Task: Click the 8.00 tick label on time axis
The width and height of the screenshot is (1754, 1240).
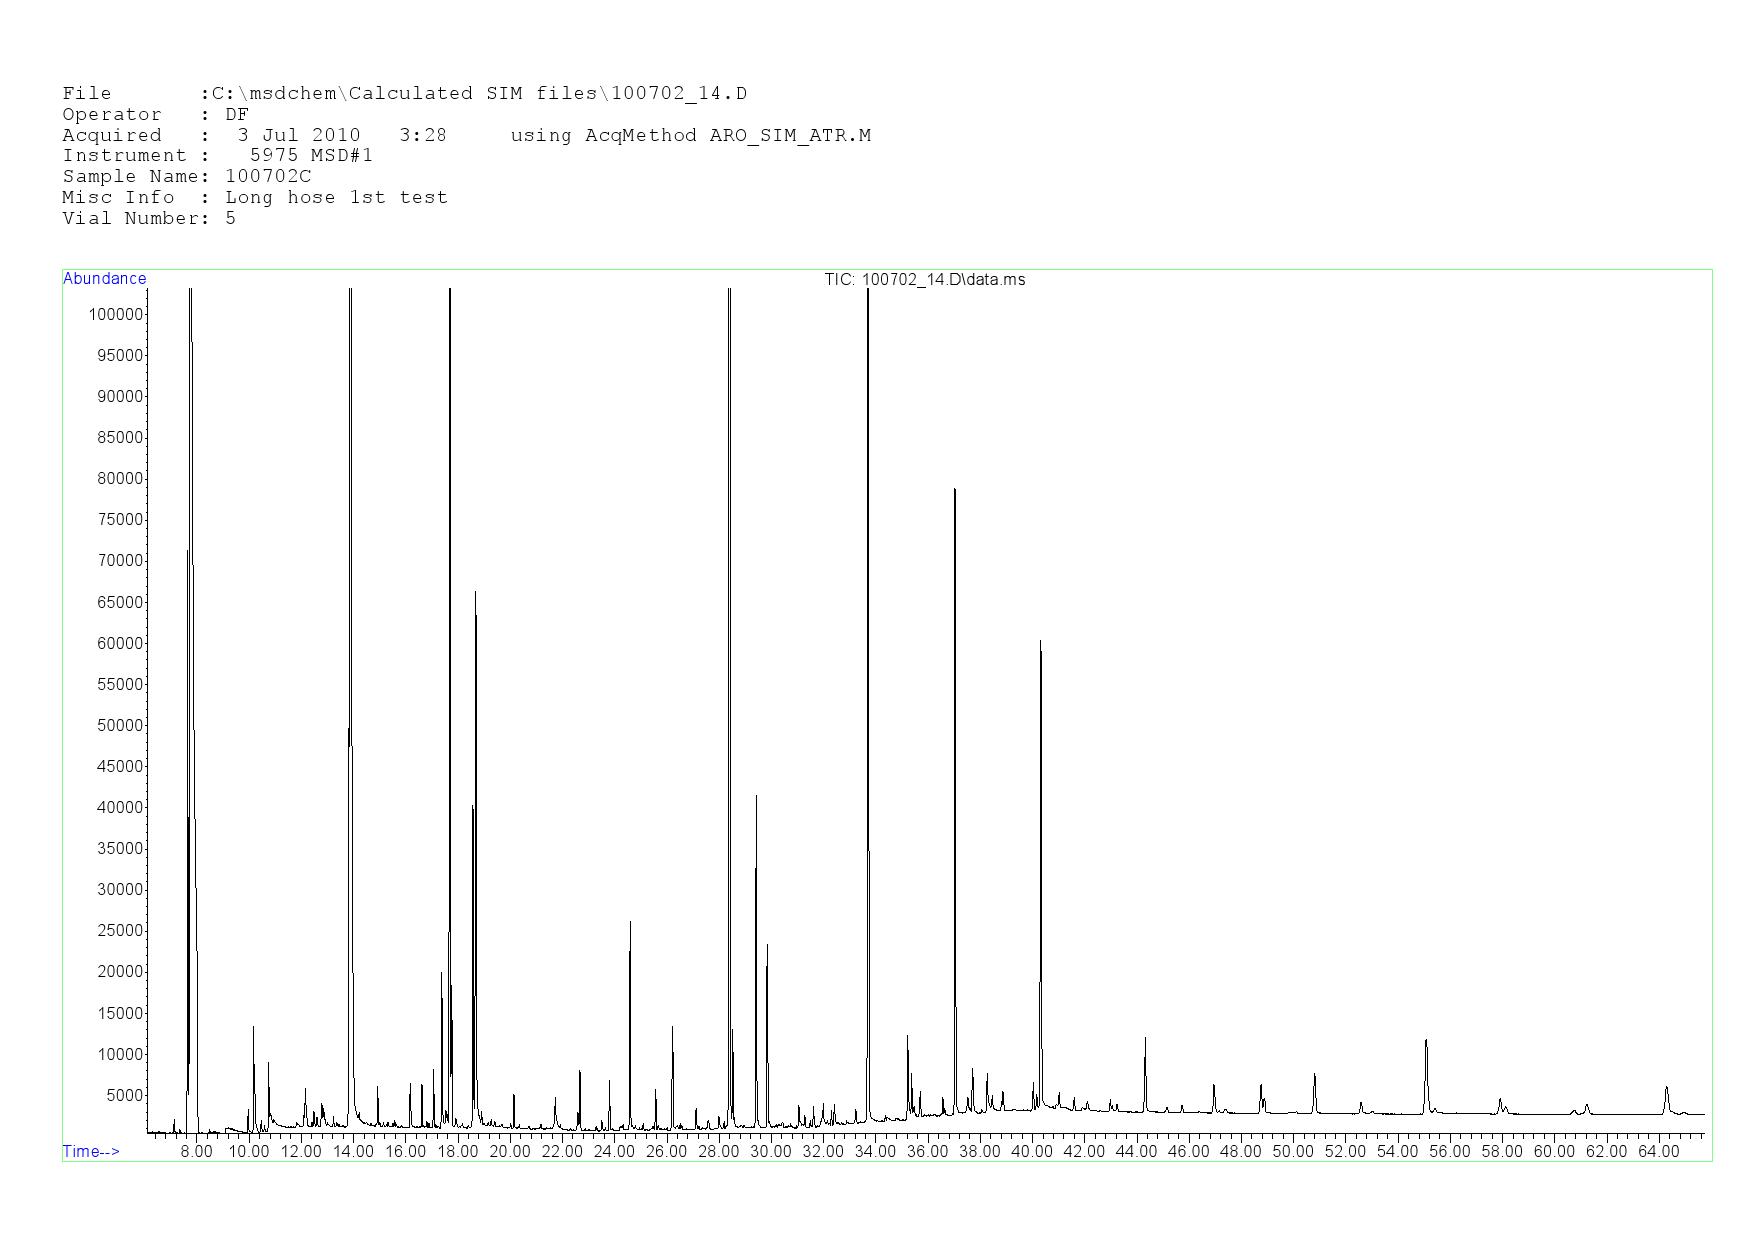Action: coord(197,1151)
